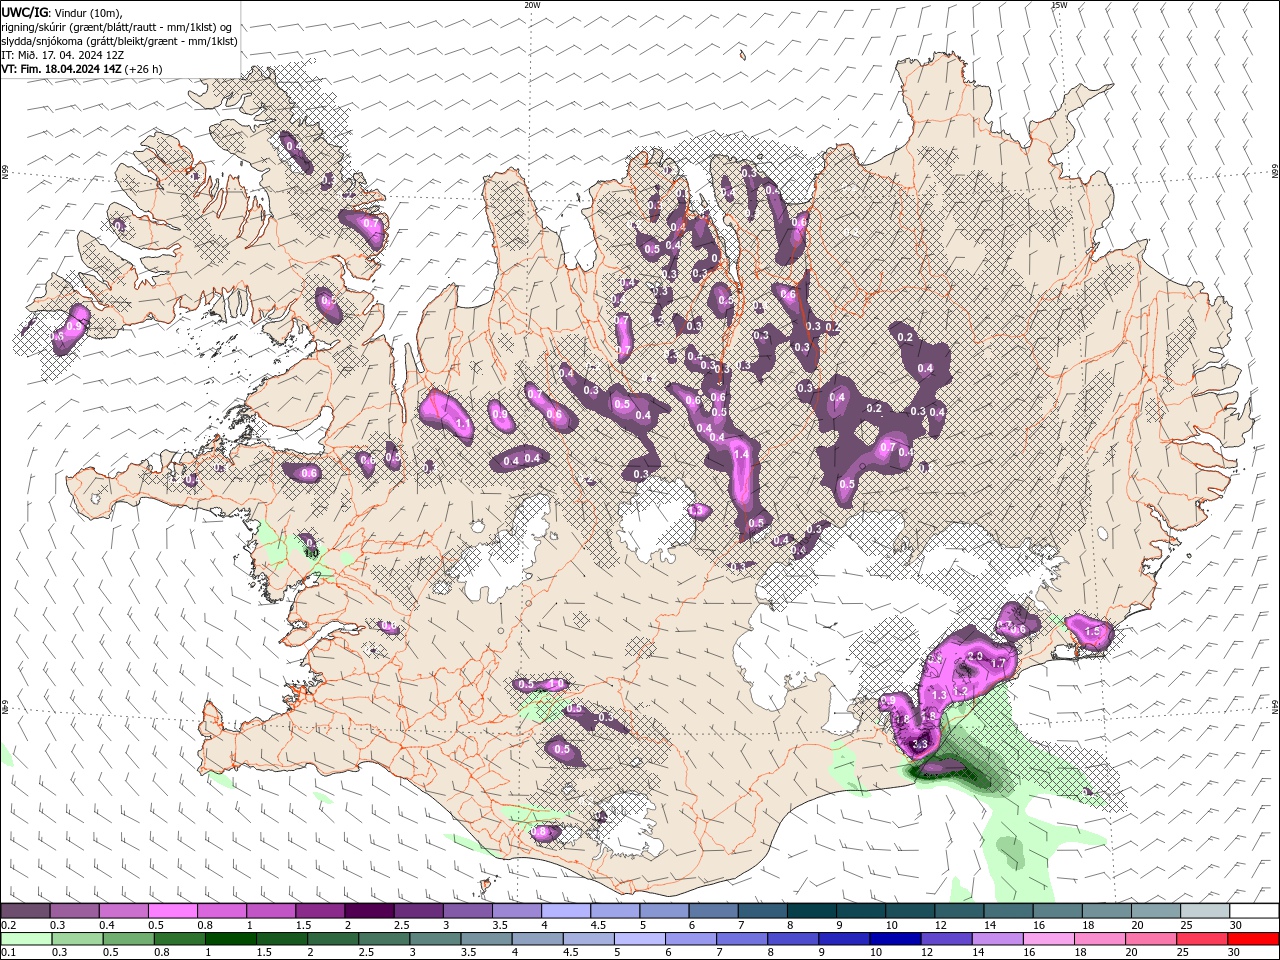Image resolution: width=1280 pixels, height=960 pixels.
Task: Click the '15W' longitude label
Action: pyautogui.click(x=1058, y=5)
